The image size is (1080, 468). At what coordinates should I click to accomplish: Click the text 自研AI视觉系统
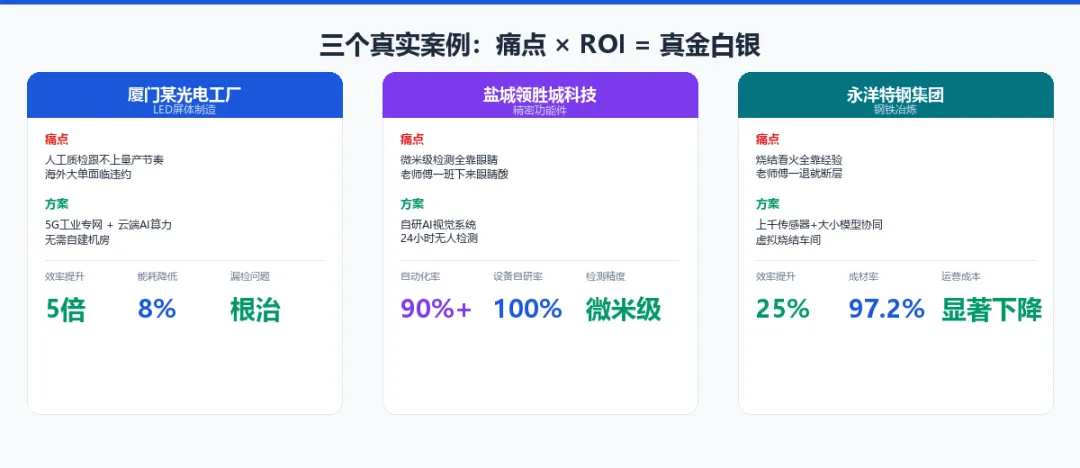tap(438, 225)
